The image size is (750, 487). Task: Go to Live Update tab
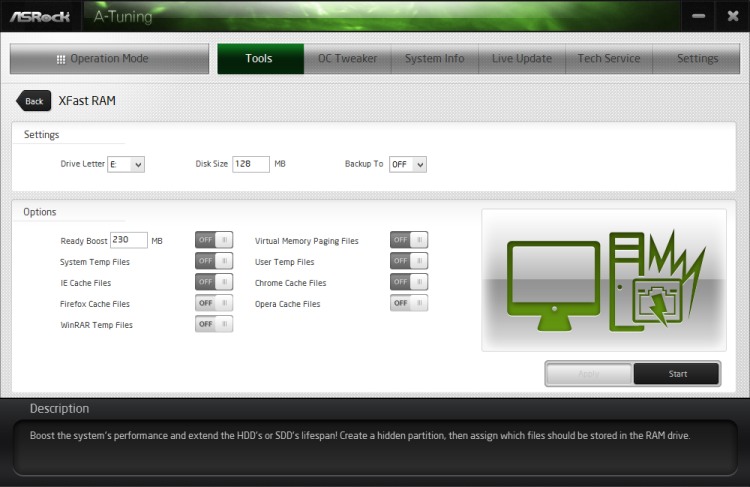(521, 59)
